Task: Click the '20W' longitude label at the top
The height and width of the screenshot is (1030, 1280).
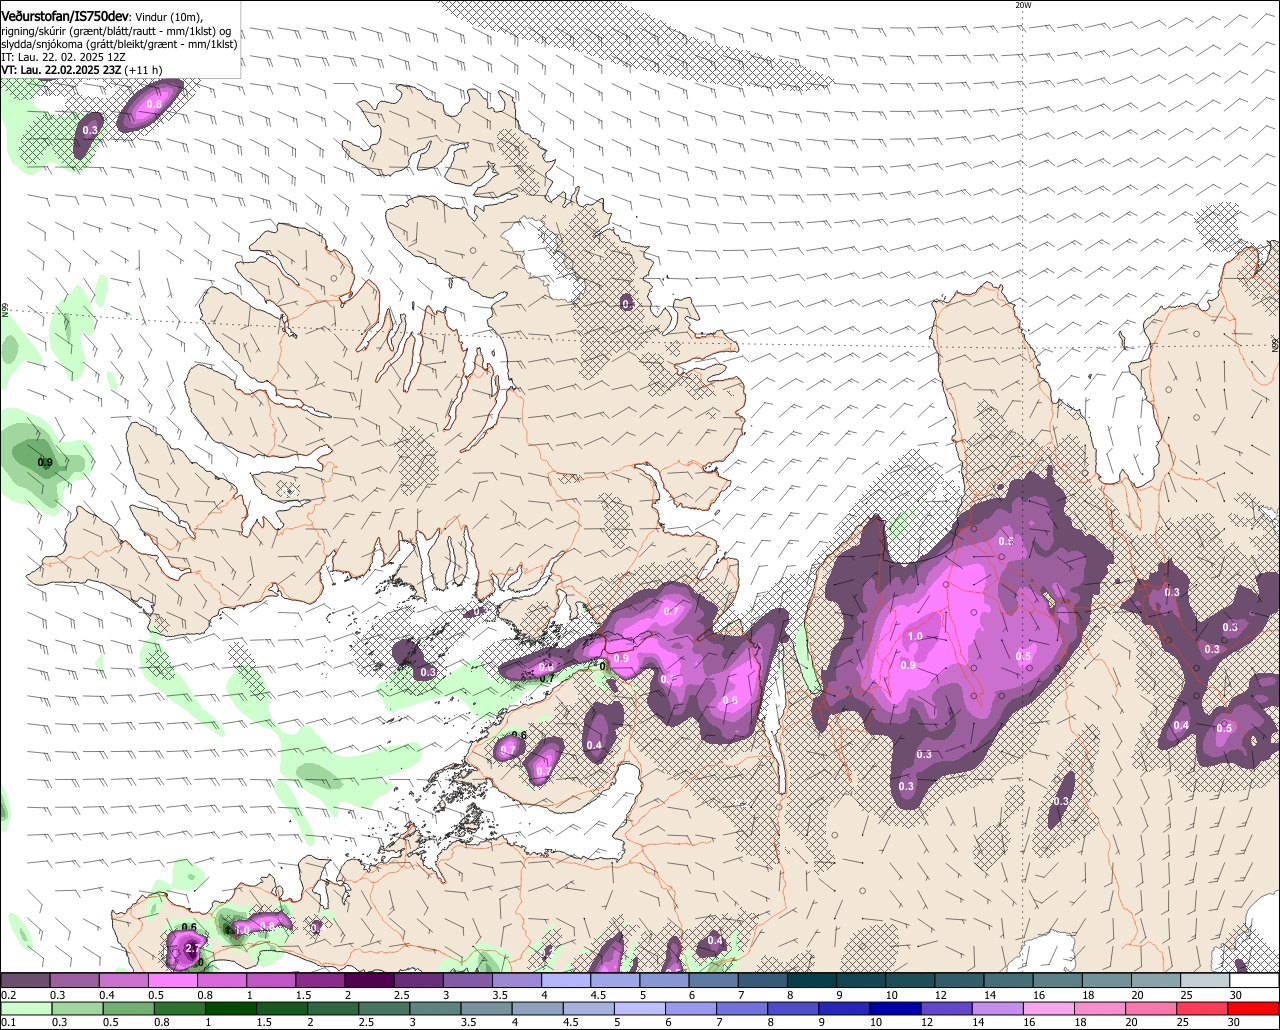Action: coord(1022,5)
